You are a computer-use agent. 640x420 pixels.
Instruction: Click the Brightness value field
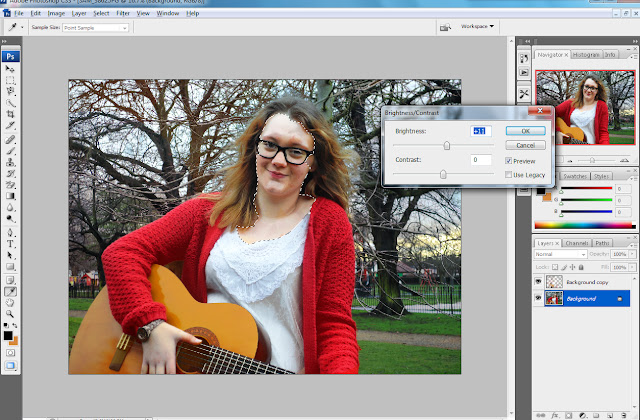click(480, 131)
